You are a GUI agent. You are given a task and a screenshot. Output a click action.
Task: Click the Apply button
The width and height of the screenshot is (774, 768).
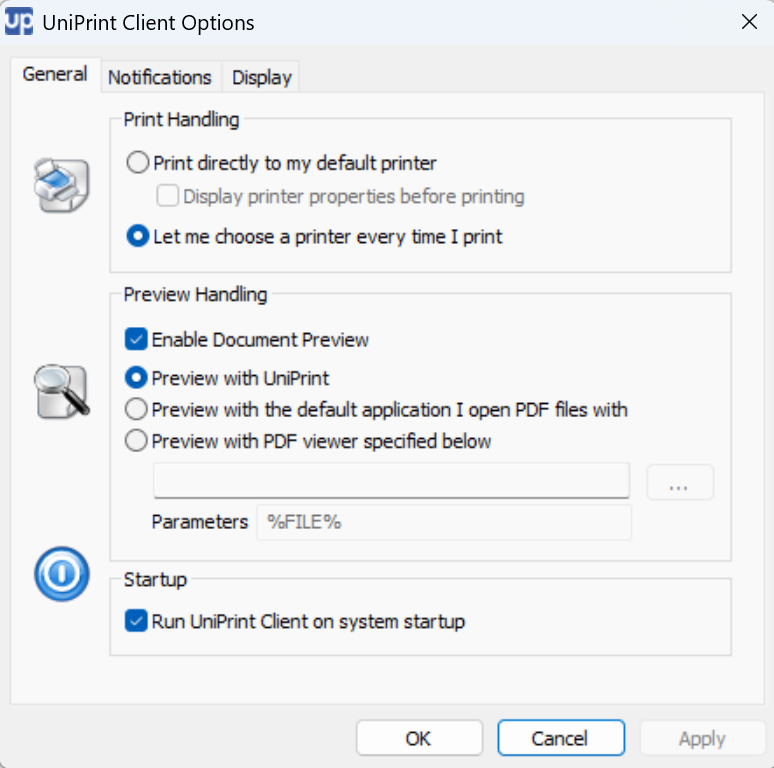tap(702, 738)
